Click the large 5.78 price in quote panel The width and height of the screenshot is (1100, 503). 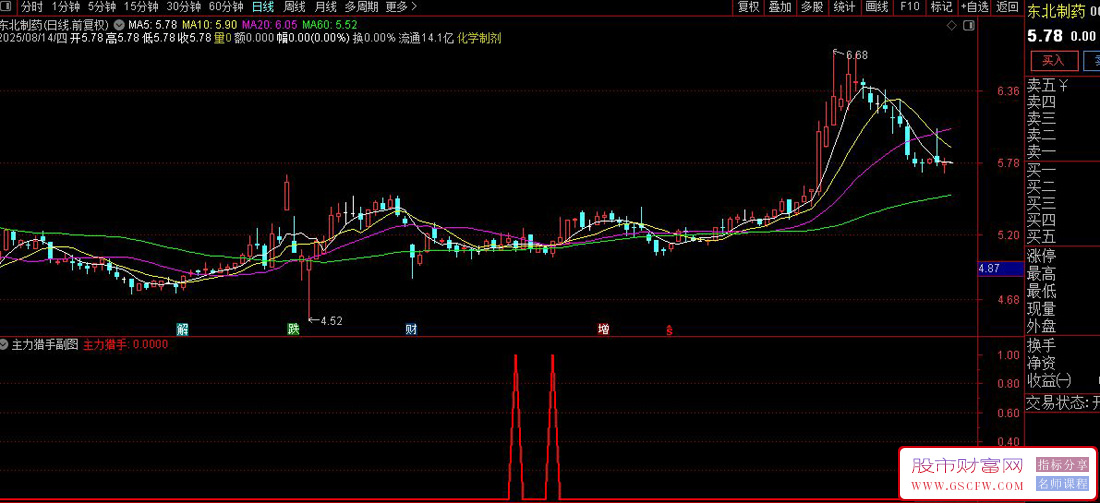[x=1045, y=36]
